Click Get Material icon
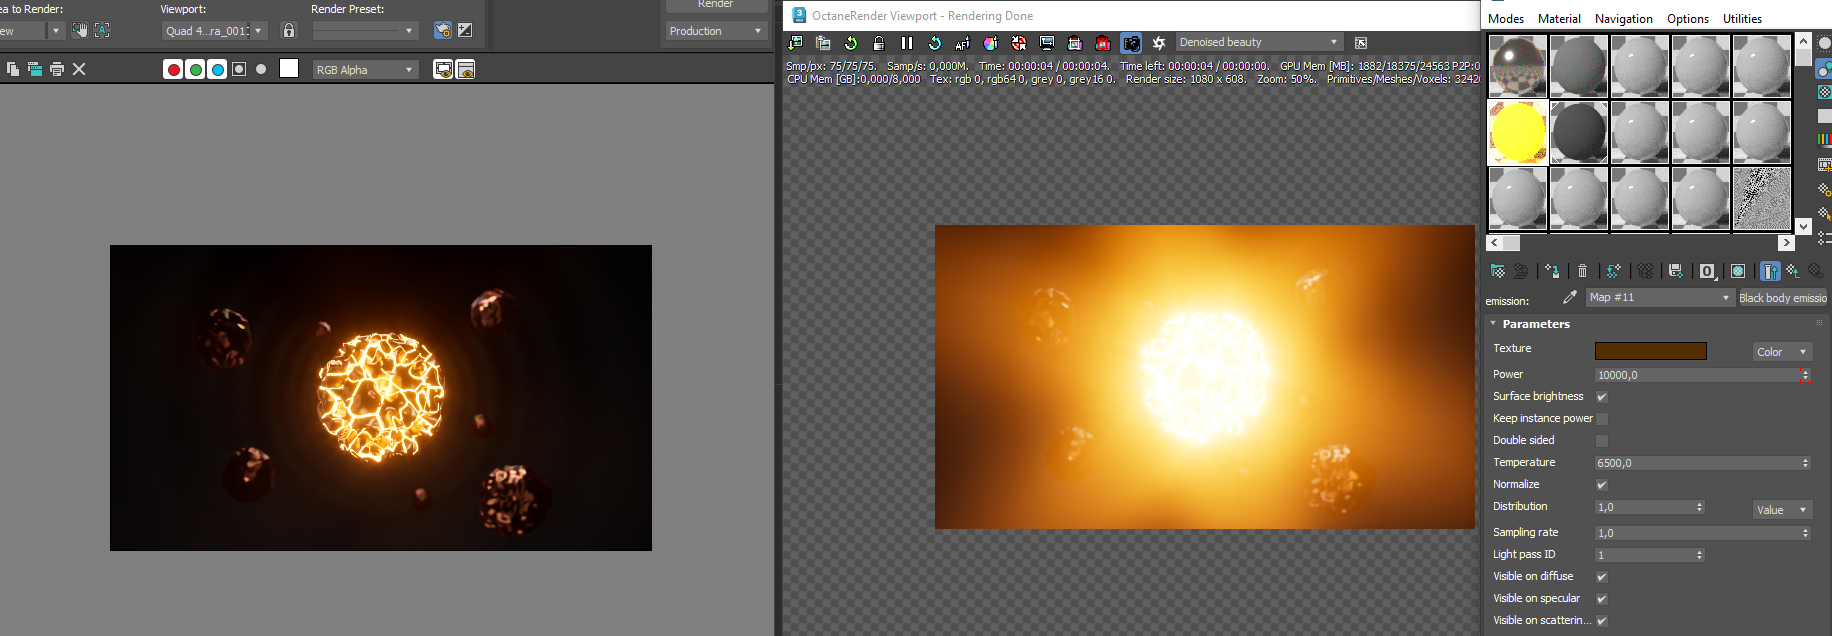The image size is (1832, 636). pos(1498,271)
